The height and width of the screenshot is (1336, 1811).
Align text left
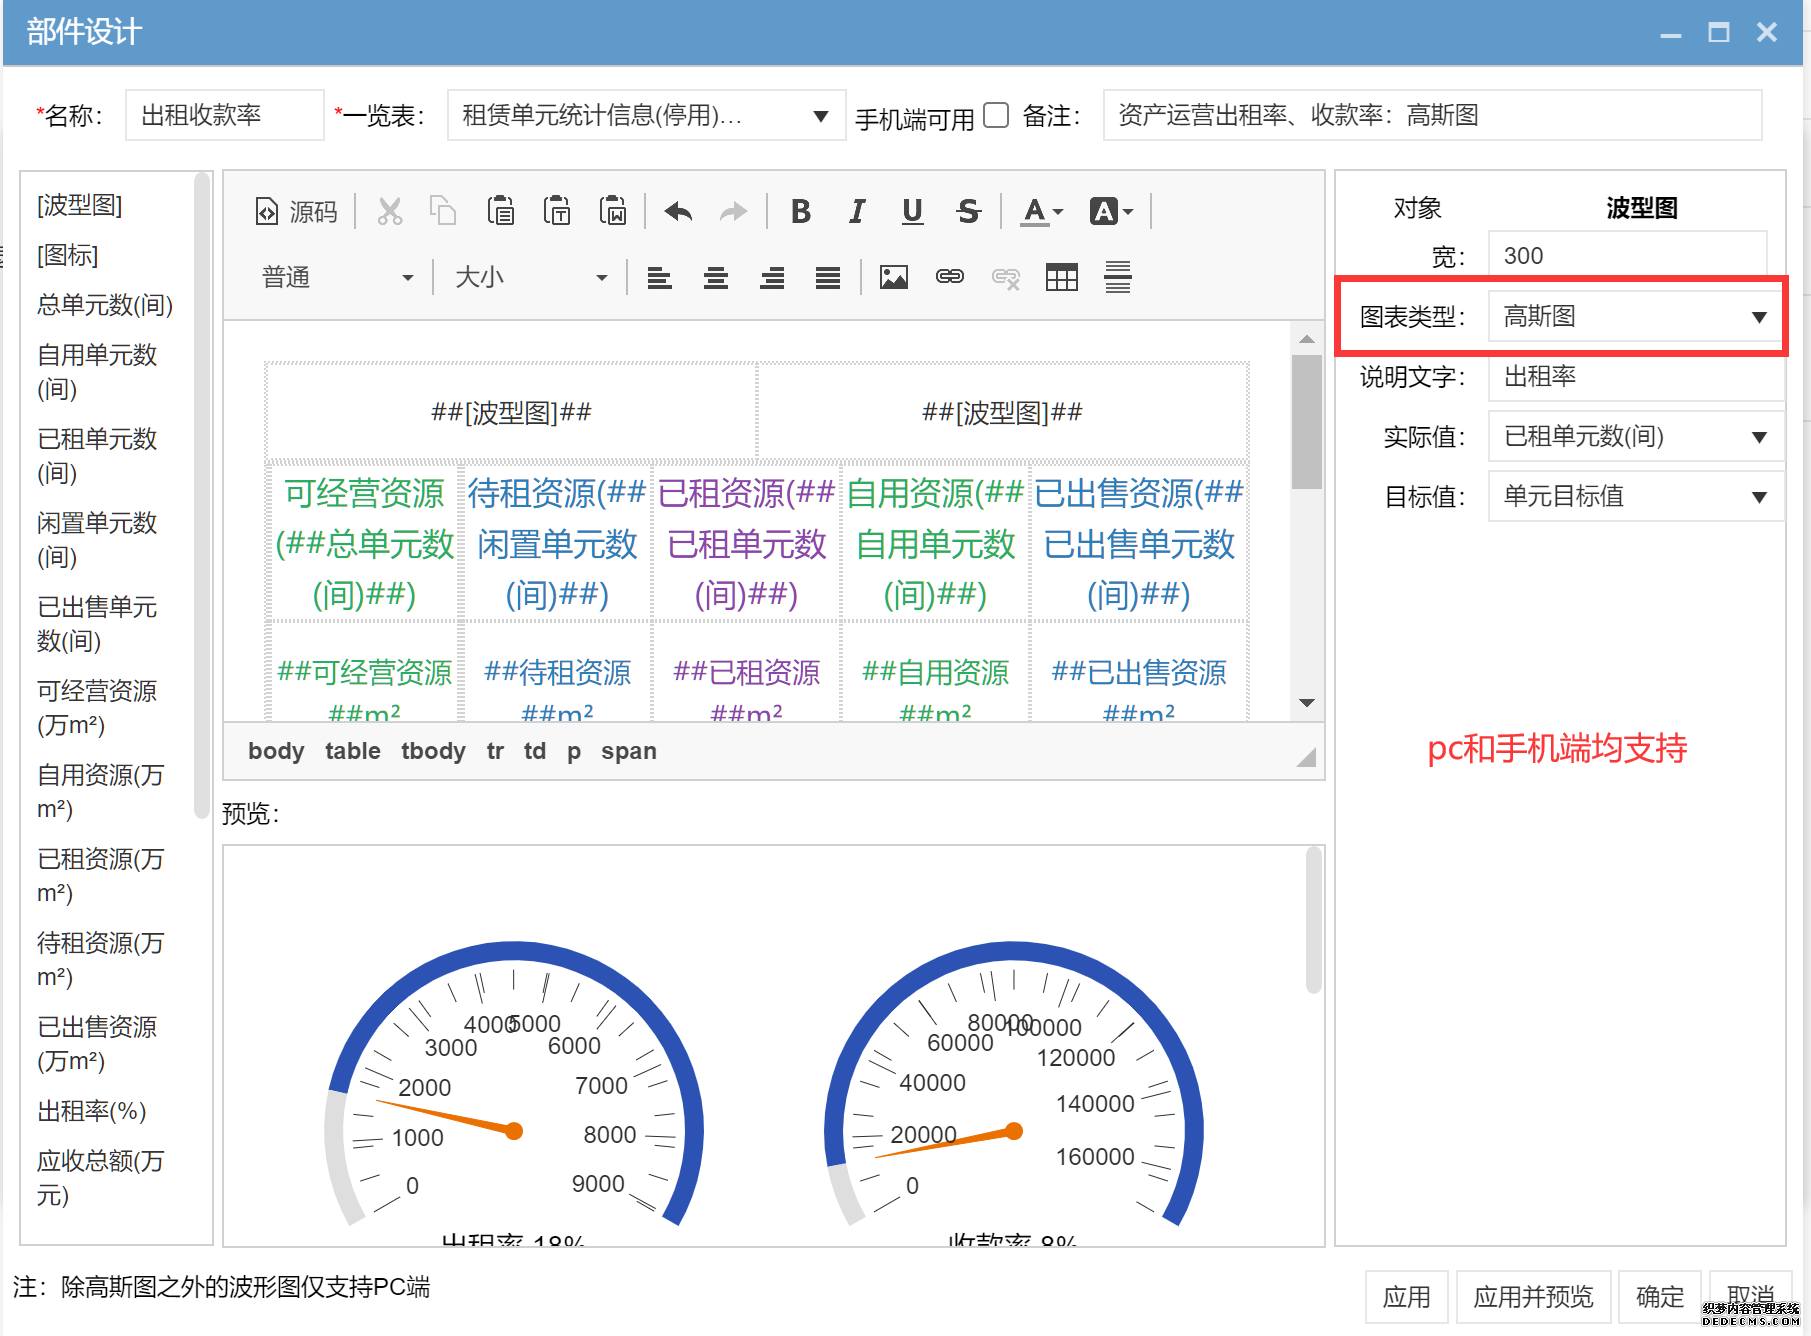pos(659,278)
